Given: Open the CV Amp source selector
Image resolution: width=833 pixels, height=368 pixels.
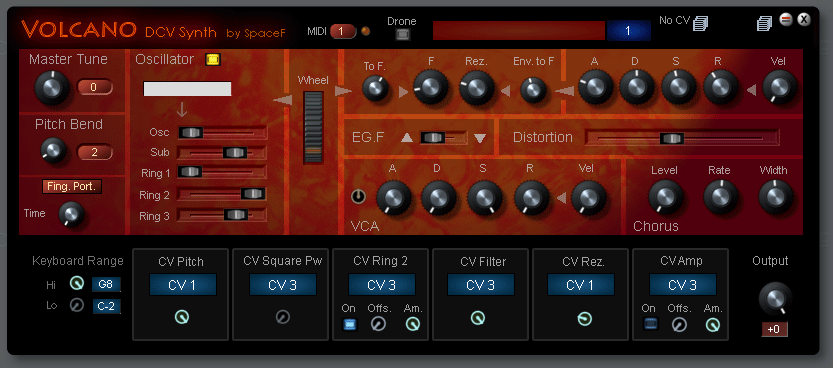Looking at the screenshot, I should (x=682, y=285).
